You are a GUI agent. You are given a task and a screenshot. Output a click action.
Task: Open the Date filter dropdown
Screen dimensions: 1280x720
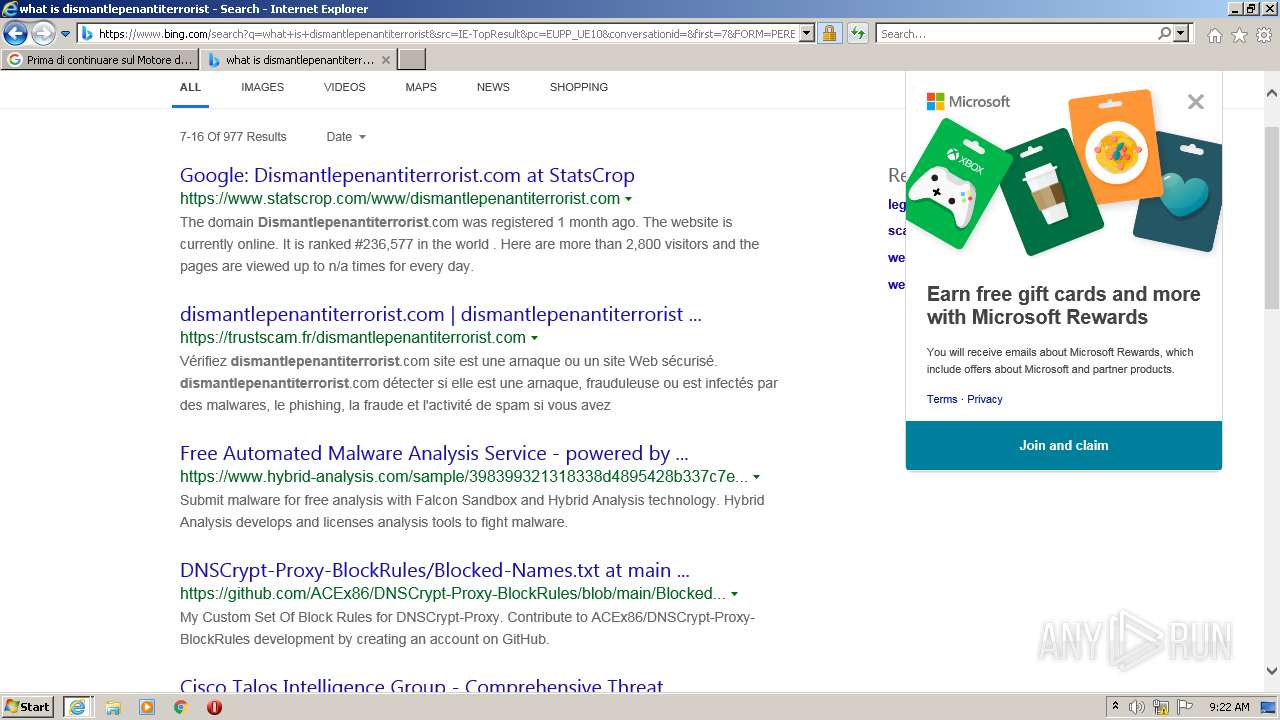346,137
